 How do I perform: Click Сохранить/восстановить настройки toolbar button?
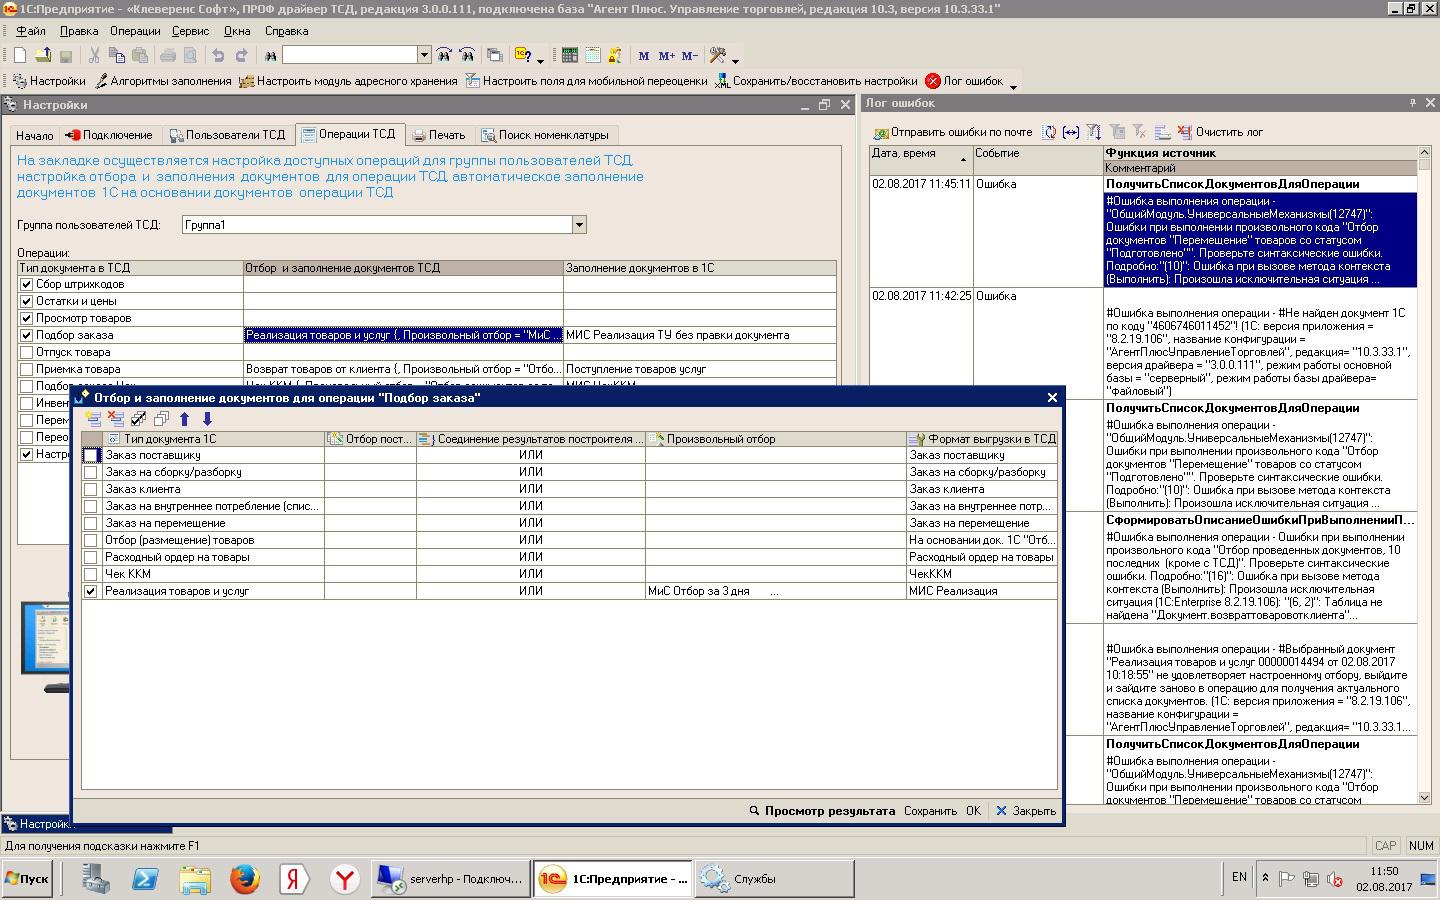pos(816,81)
